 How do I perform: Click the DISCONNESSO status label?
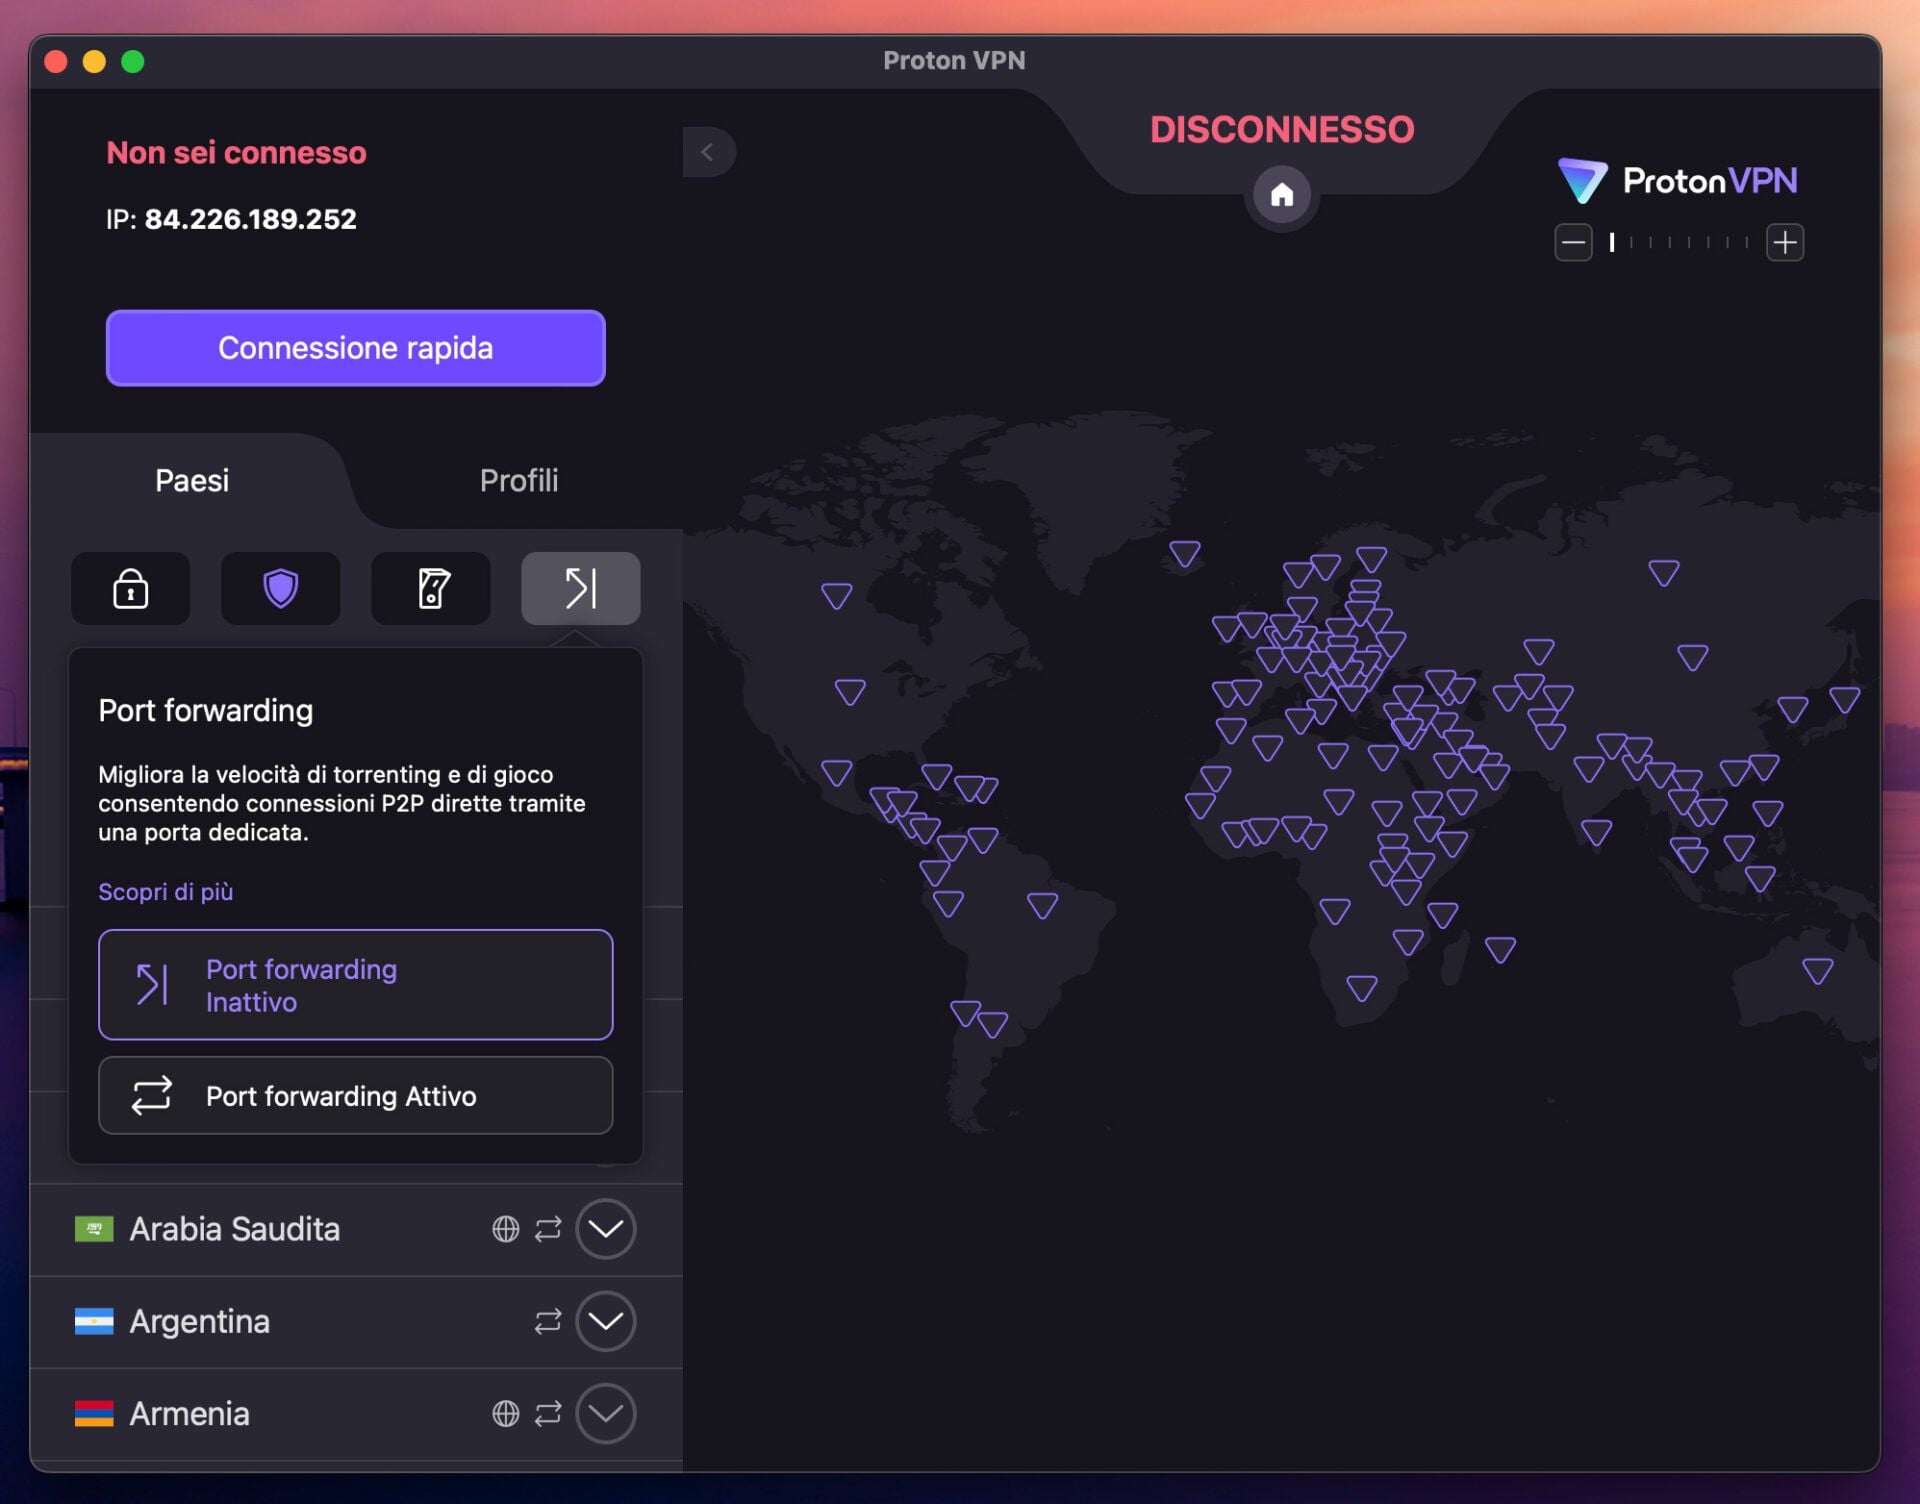point(1282,129)
